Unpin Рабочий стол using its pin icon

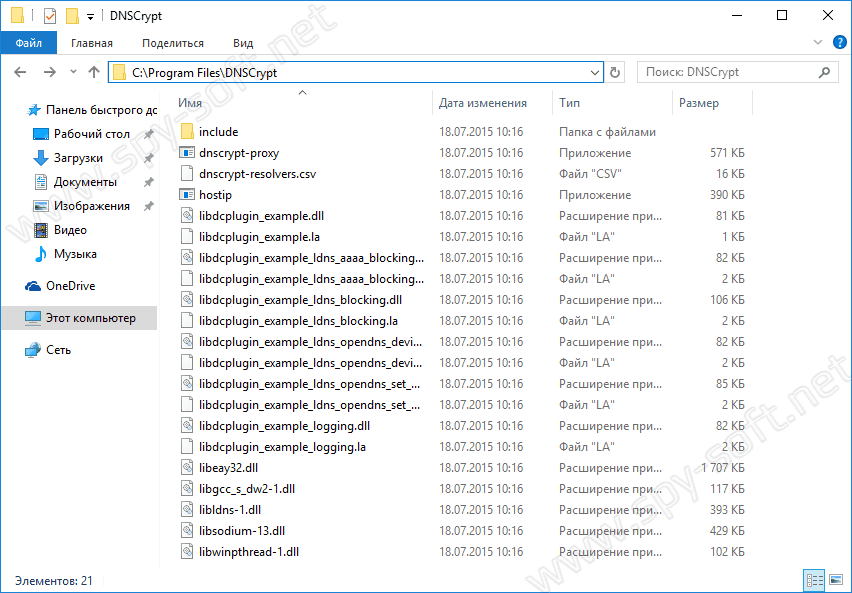[x=148, y=134]
